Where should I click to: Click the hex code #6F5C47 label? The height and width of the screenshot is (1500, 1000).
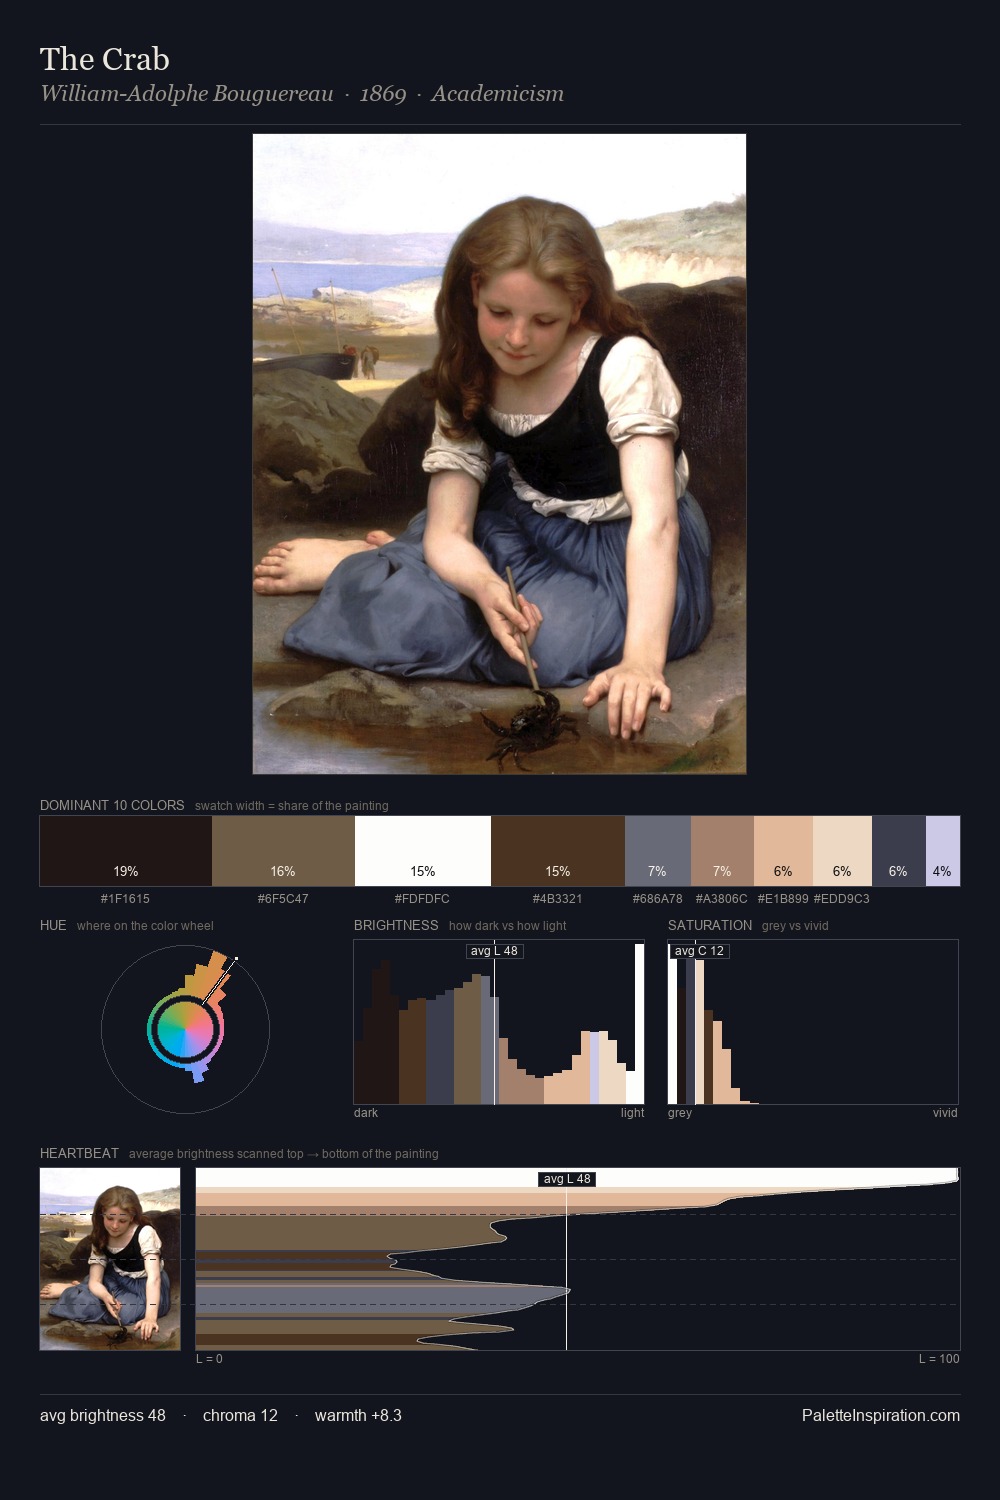click(x=283, y=899)
